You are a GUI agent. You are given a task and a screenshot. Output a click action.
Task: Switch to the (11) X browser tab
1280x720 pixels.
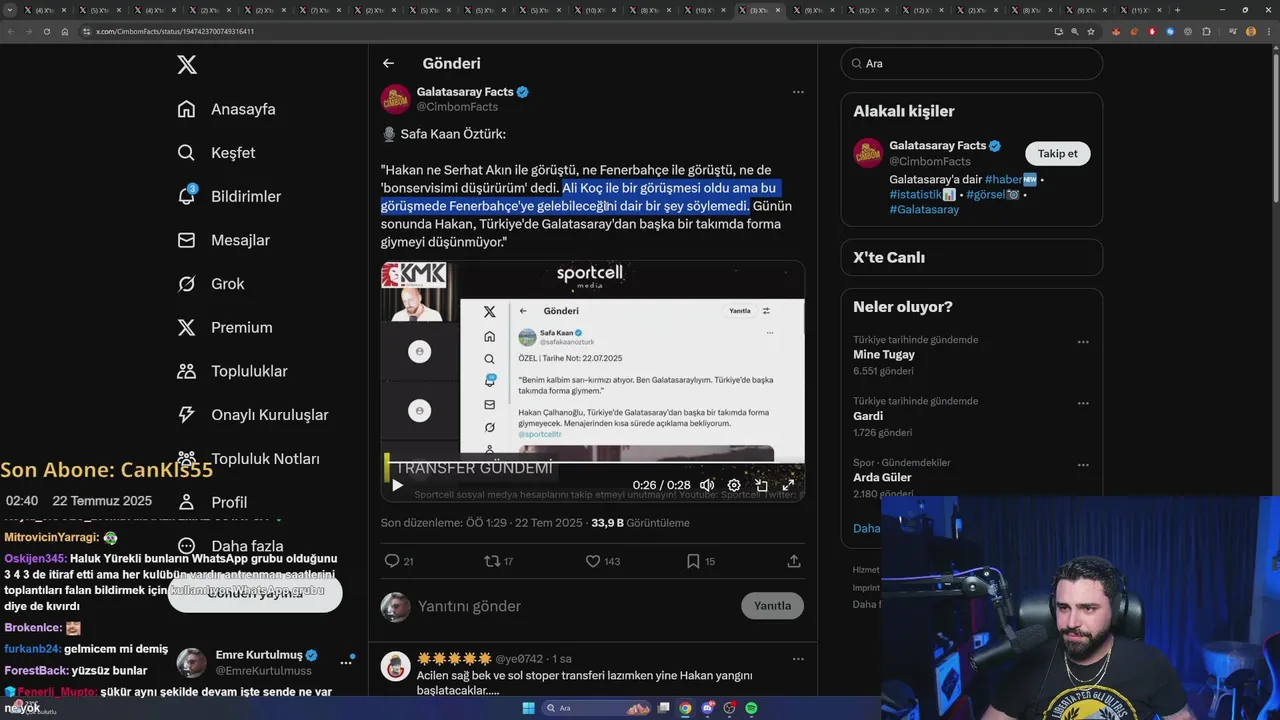click(x=1140, y=10)
